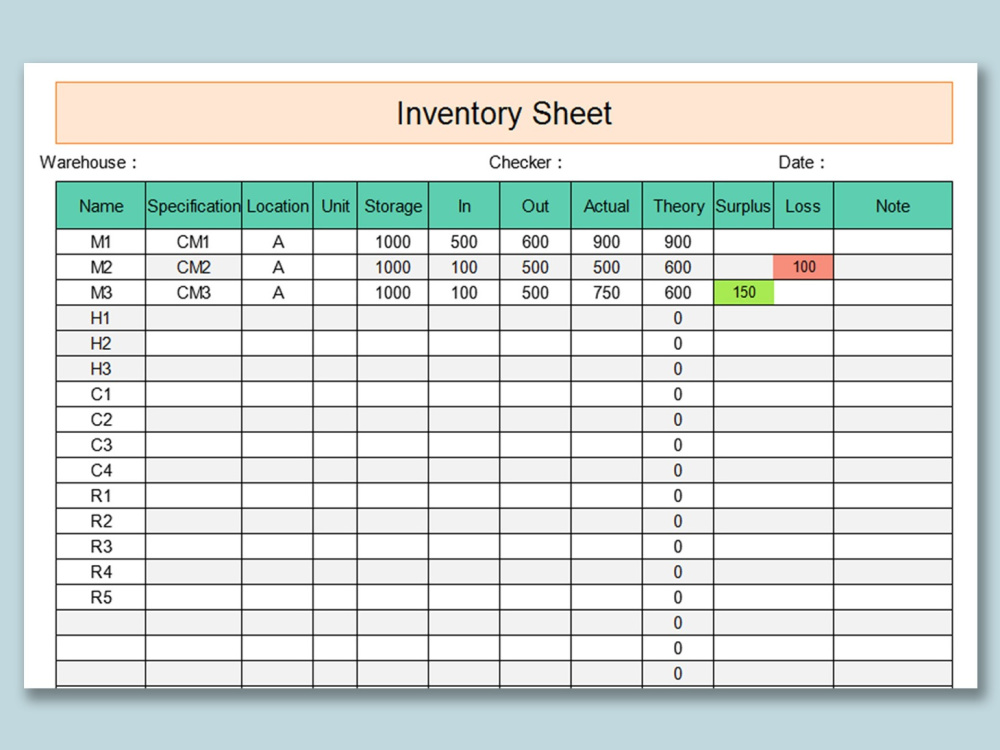Screen dimensions: 1000x750
Task: Click the R5 name cell
Action: 101,598
